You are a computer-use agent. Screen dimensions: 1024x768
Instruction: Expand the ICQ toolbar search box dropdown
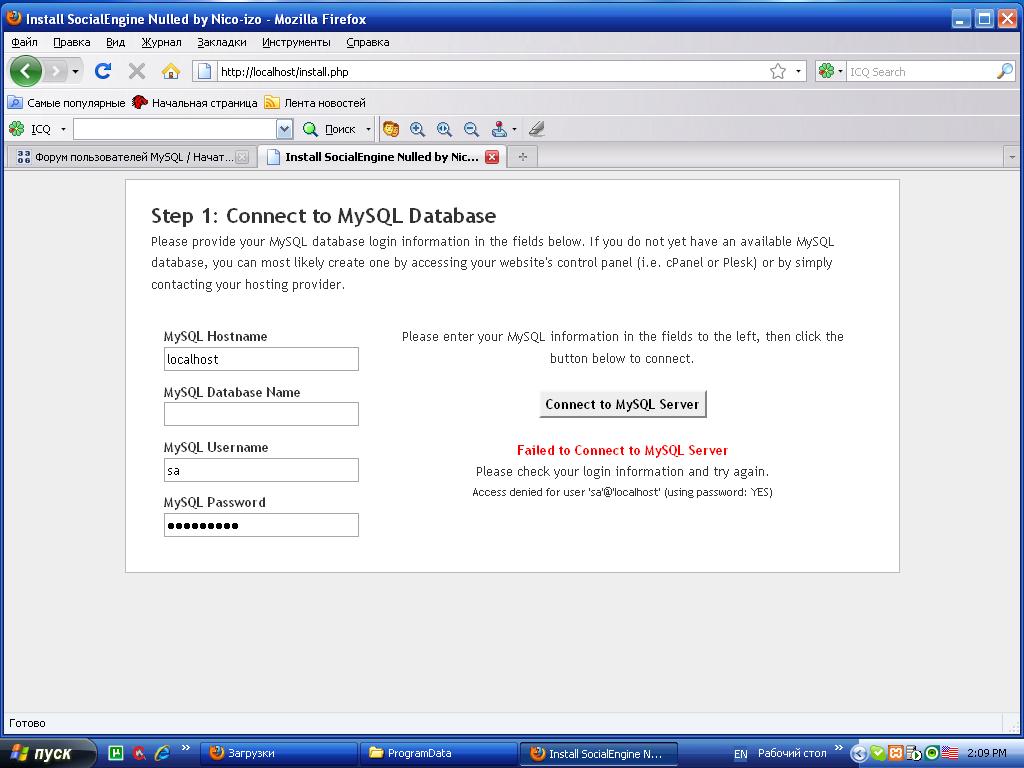284,129
